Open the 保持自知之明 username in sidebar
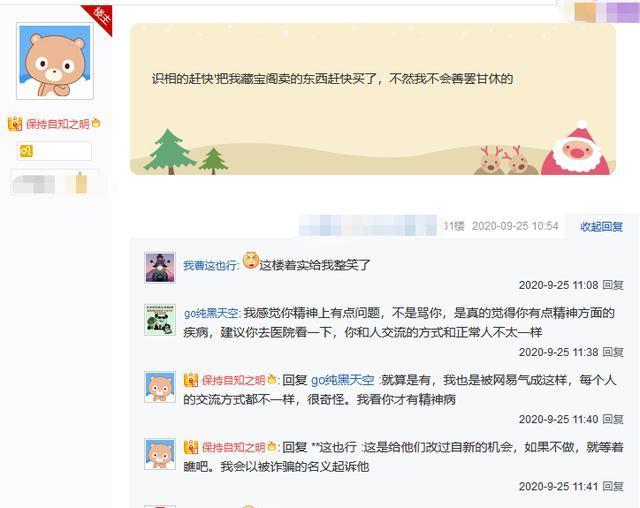The width and height of the screenshot is (640, 508). click(58, 124)
